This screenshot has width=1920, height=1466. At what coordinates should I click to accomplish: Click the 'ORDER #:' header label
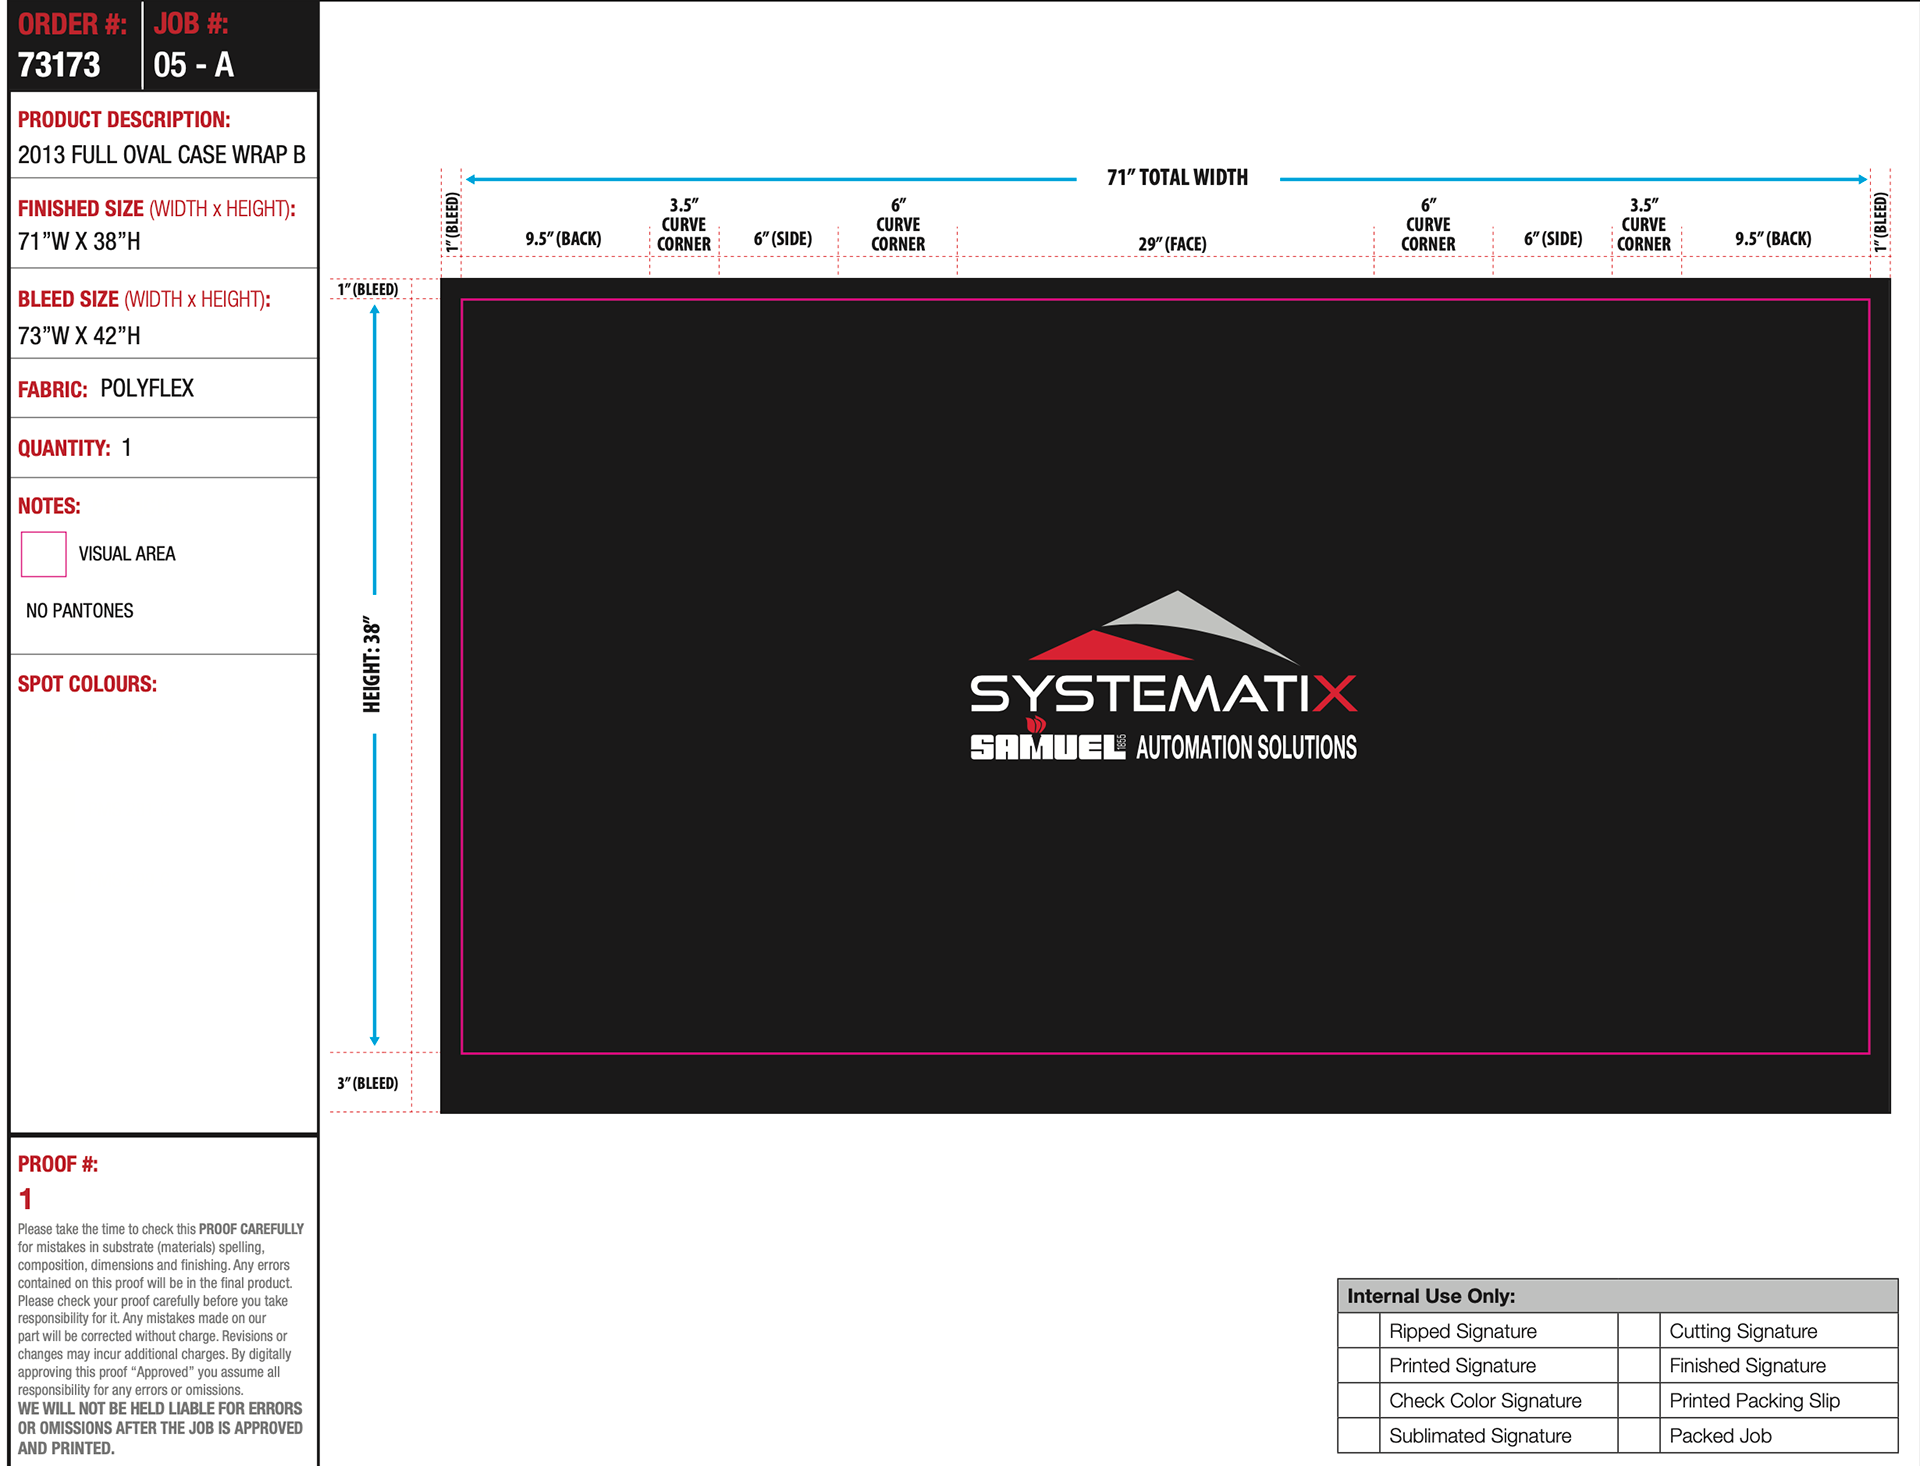pyautogui.click(x=72, y=24)
